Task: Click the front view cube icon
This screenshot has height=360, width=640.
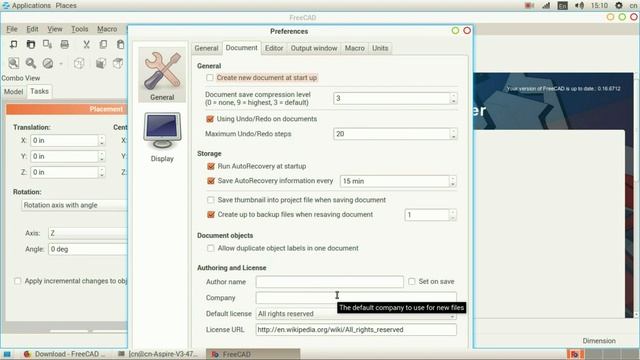Action: (x=100, y=63)
